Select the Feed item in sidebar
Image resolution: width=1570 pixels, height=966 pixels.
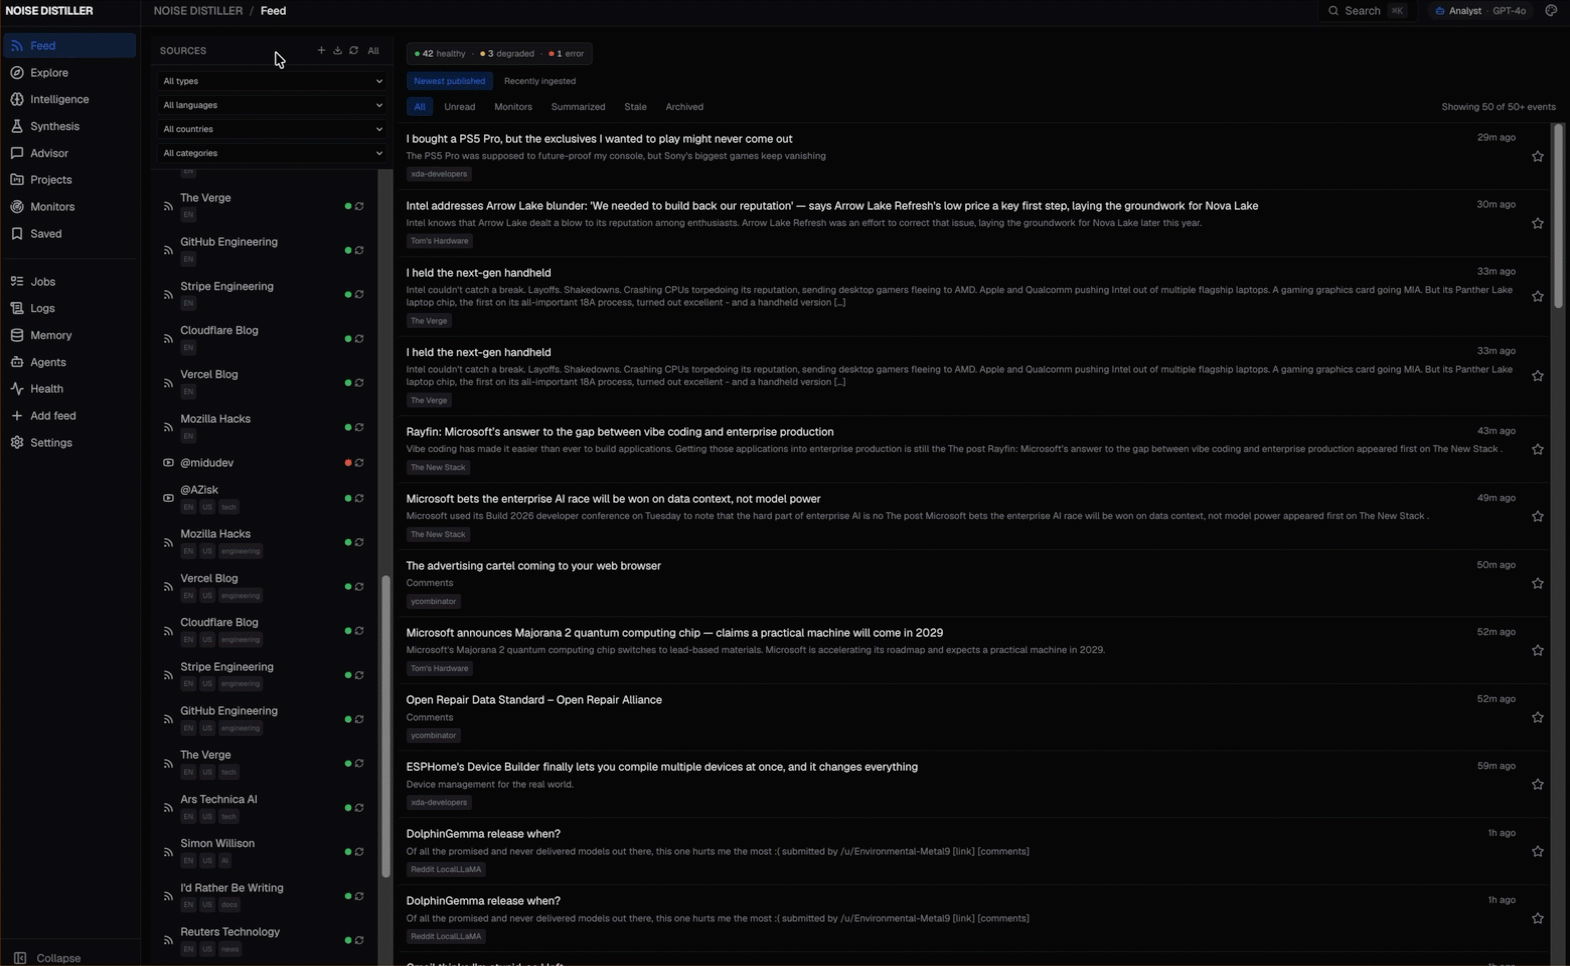click(68, 46)
